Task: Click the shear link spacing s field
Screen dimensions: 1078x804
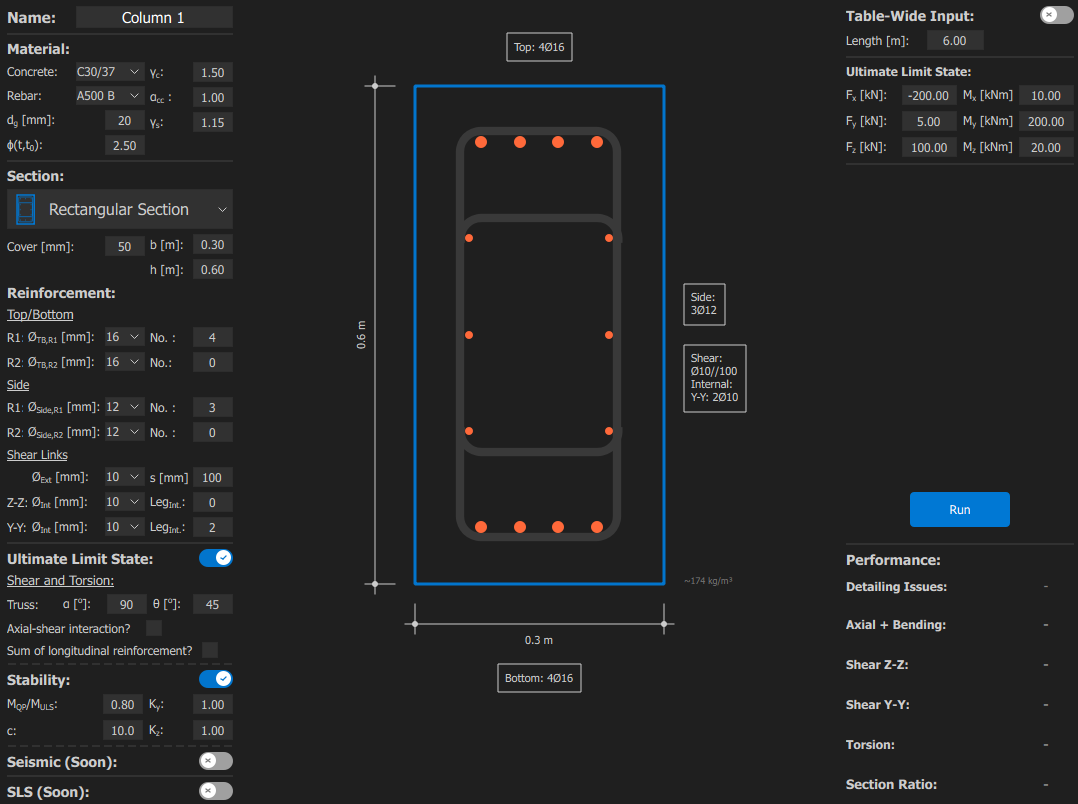Action: pos(212,477)
